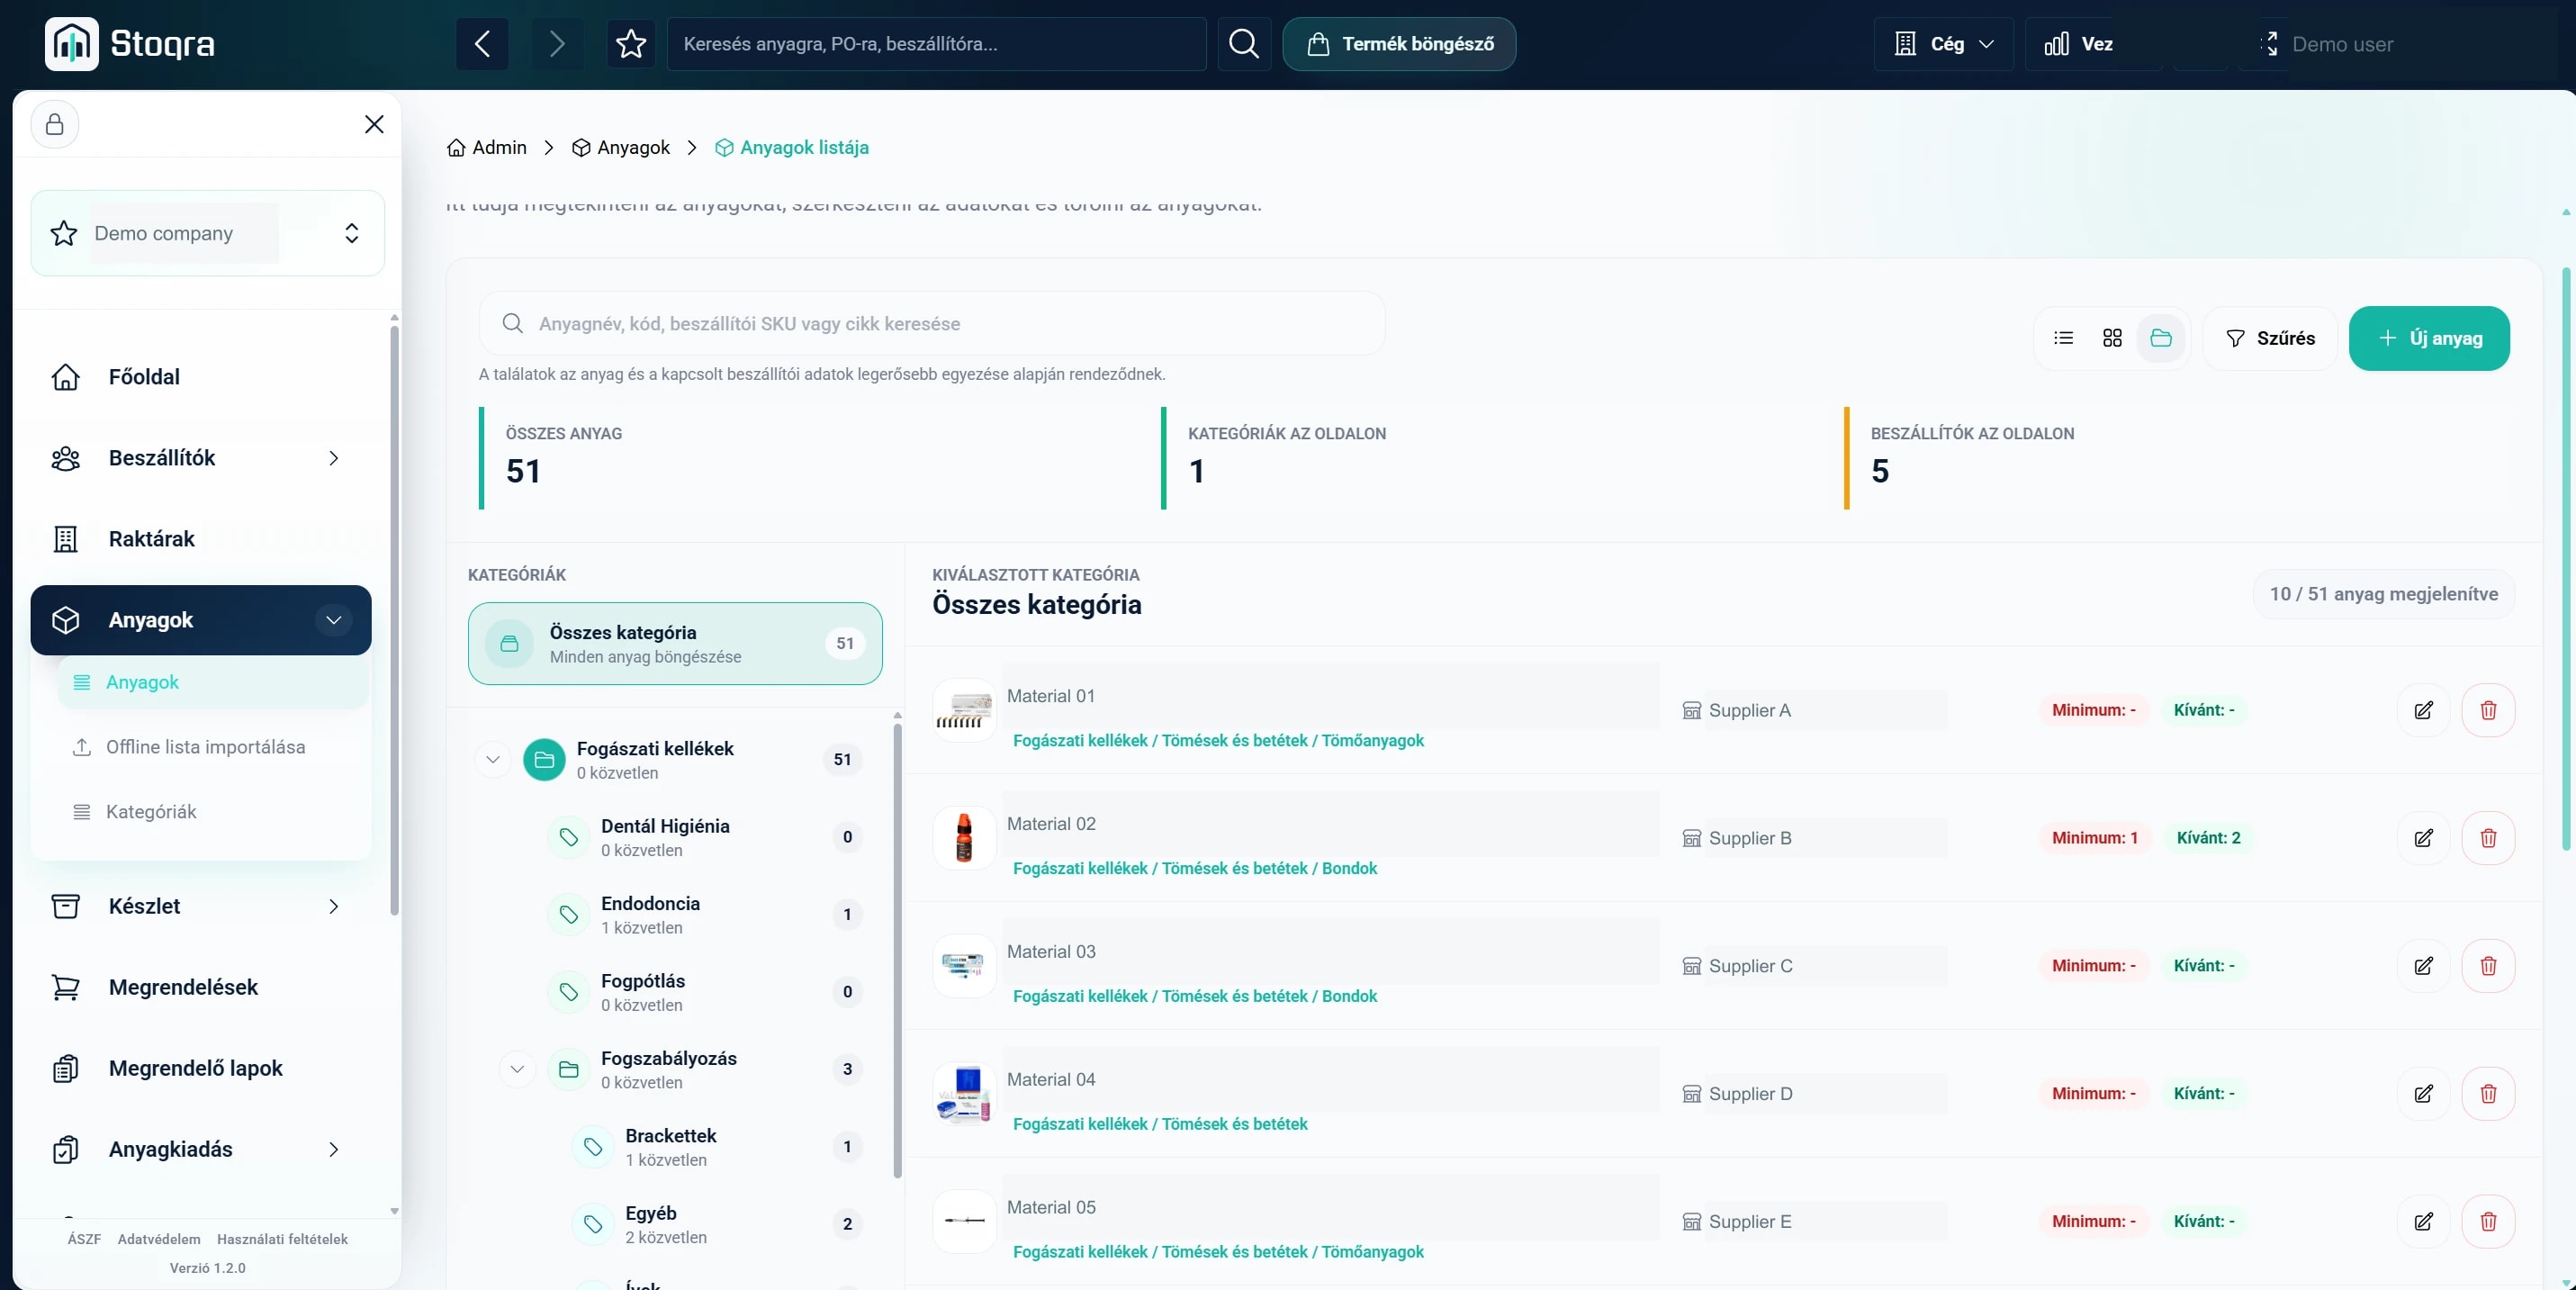This screenshot has width=2576, height=1290.
Task: Select Összes kategória category card
Action: click(x=675, y=644)
